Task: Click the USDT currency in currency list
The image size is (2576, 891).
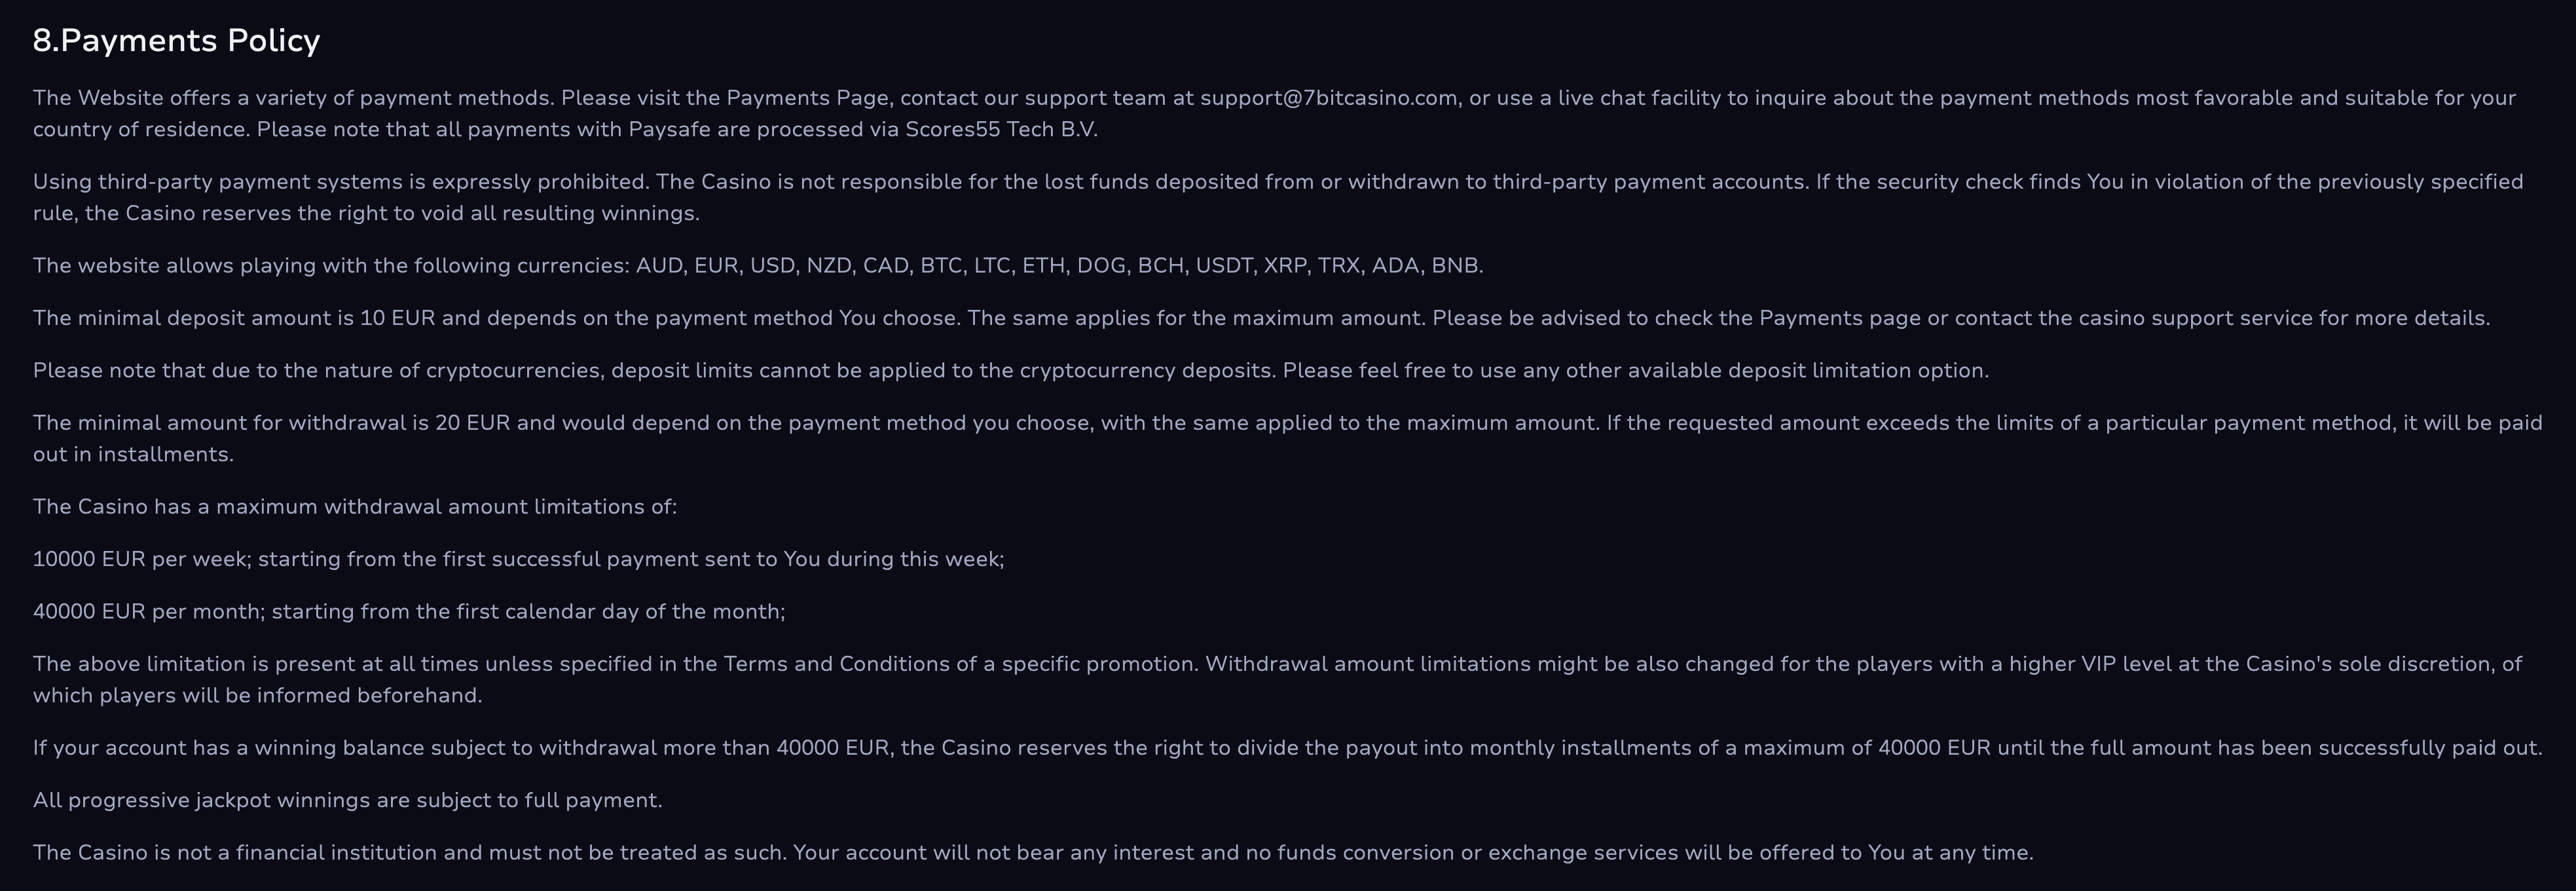Action: click(1224, 266)
